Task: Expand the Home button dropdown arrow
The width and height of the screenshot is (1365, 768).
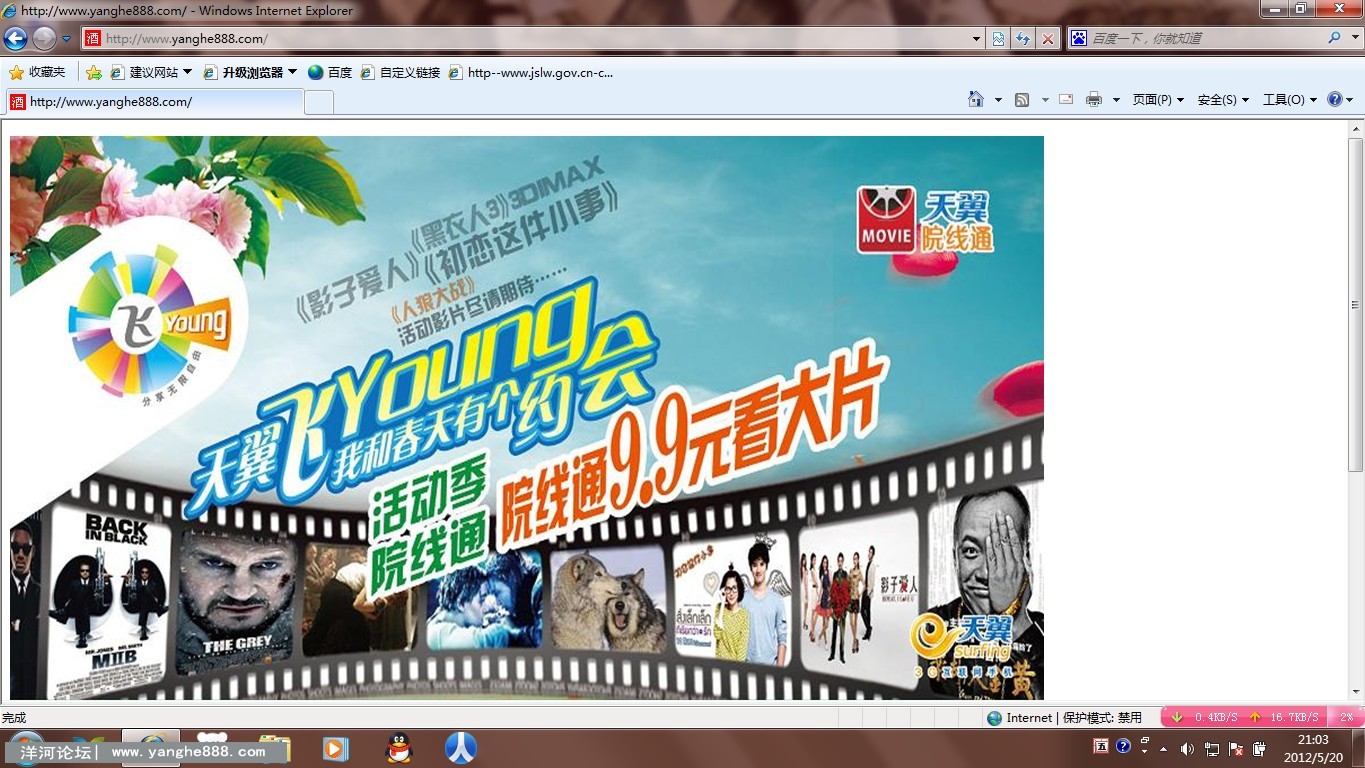Action: [x=998, y=100]
